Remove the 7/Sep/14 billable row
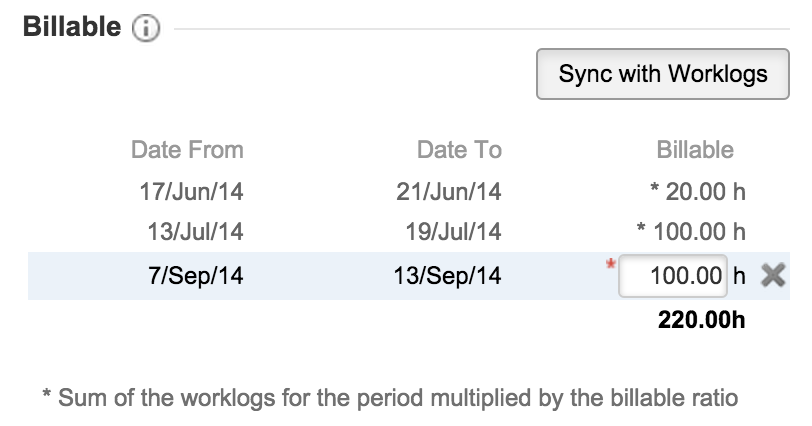 [x=772, y=276]
